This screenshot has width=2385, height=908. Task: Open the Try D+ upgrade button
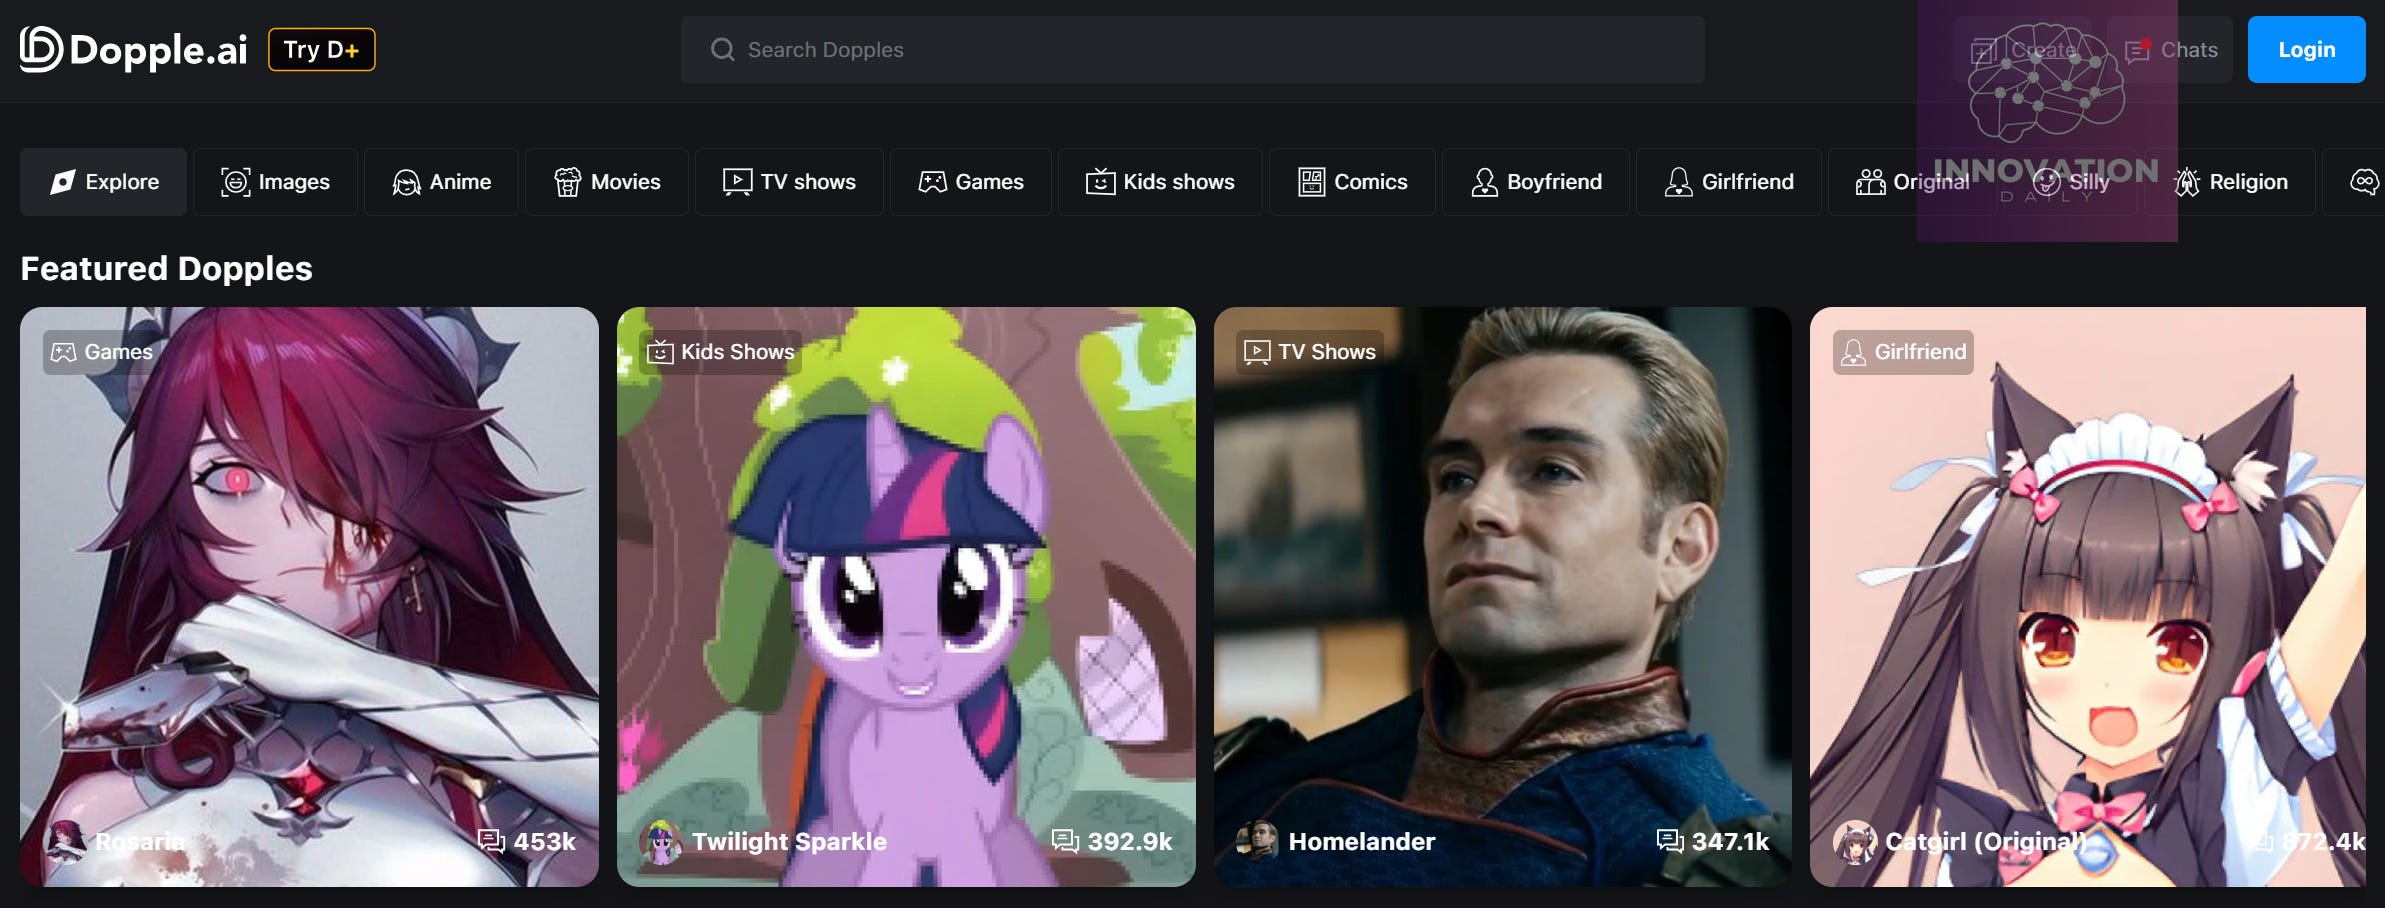(x=322, y=50)
